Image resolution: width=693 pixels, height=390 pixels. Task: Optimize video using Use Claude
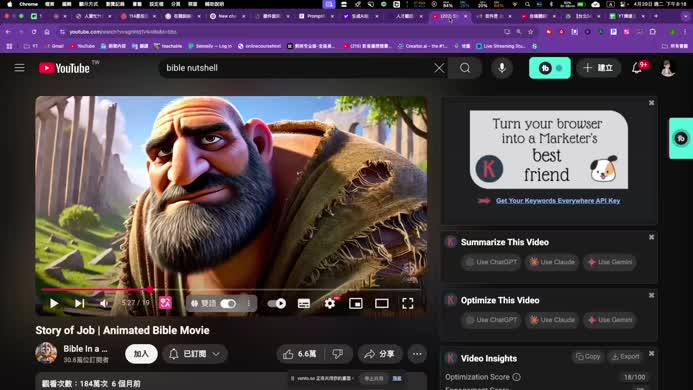coord(552,320)
